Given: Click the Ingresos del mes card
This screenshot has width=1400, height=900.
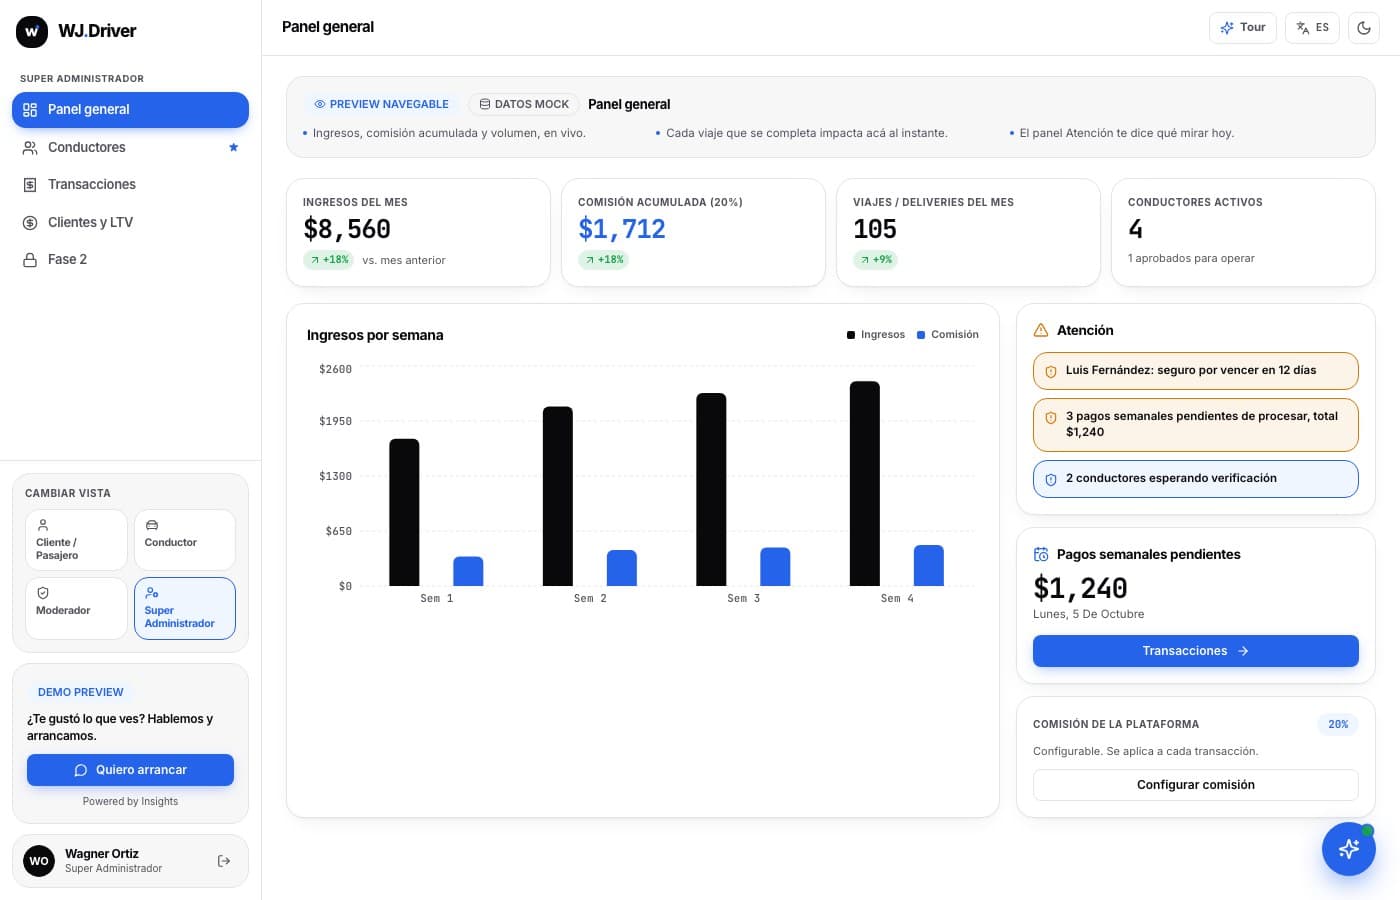Looking at the screenshot, I should pos(418,233).
